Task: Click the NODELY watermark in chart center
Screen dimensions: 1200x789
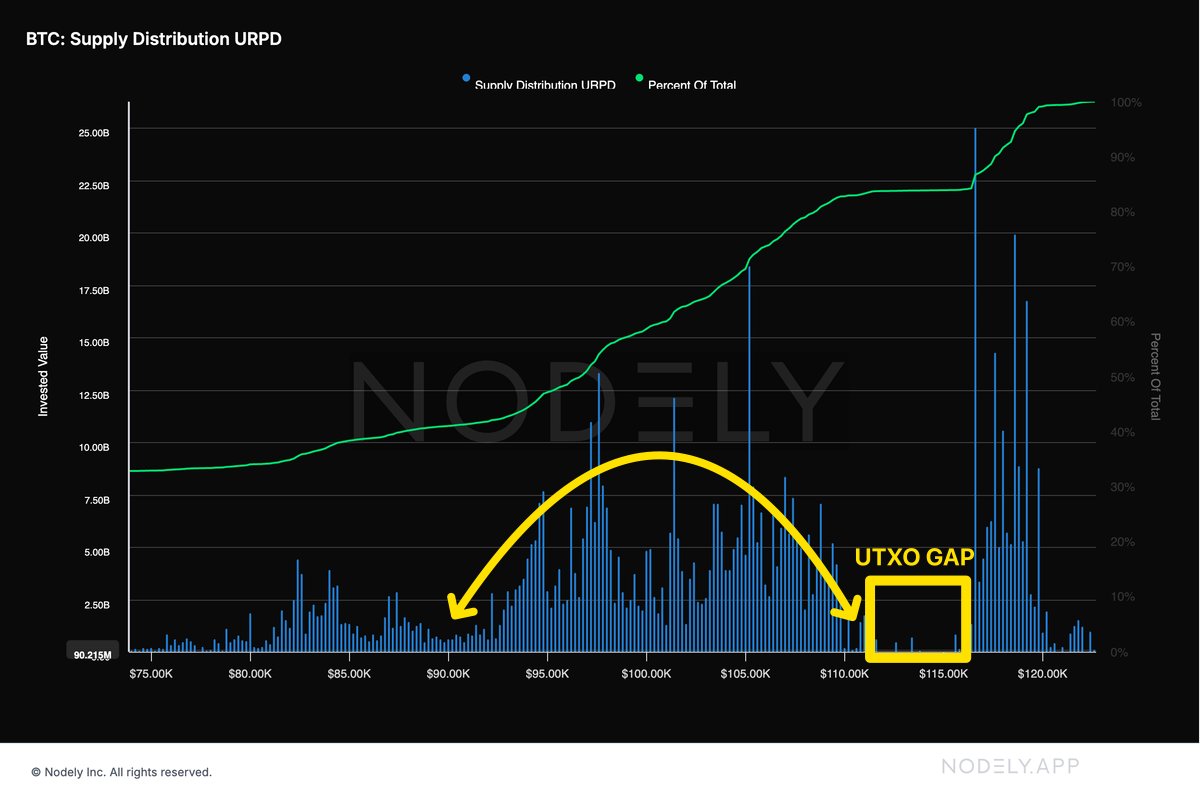Action: coord(600,398)
